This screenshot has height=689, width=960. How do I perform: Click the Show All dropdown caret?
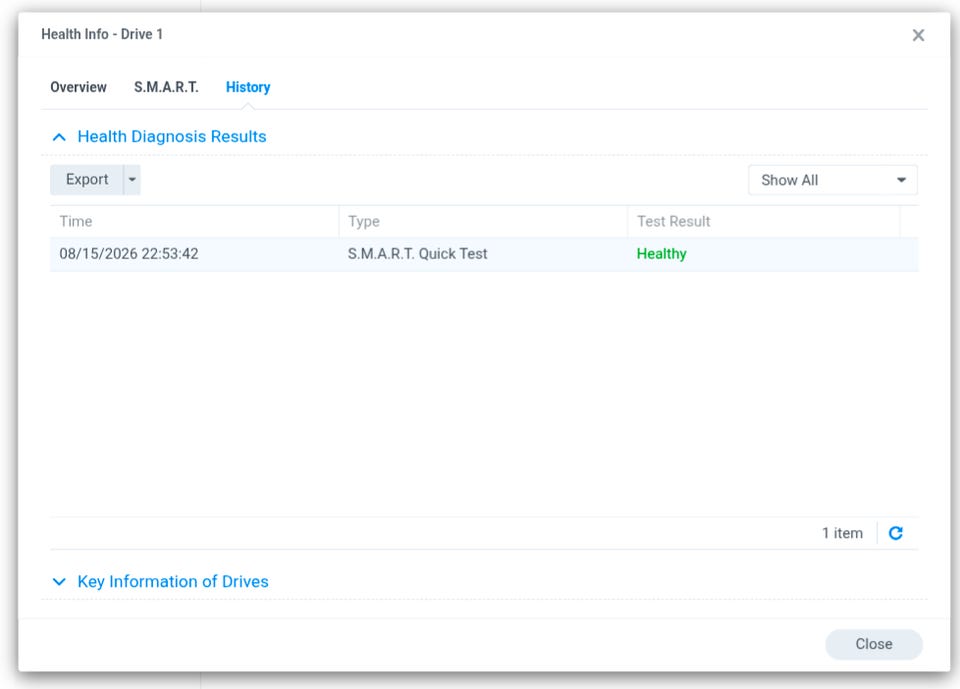click(x=901, y=180)
